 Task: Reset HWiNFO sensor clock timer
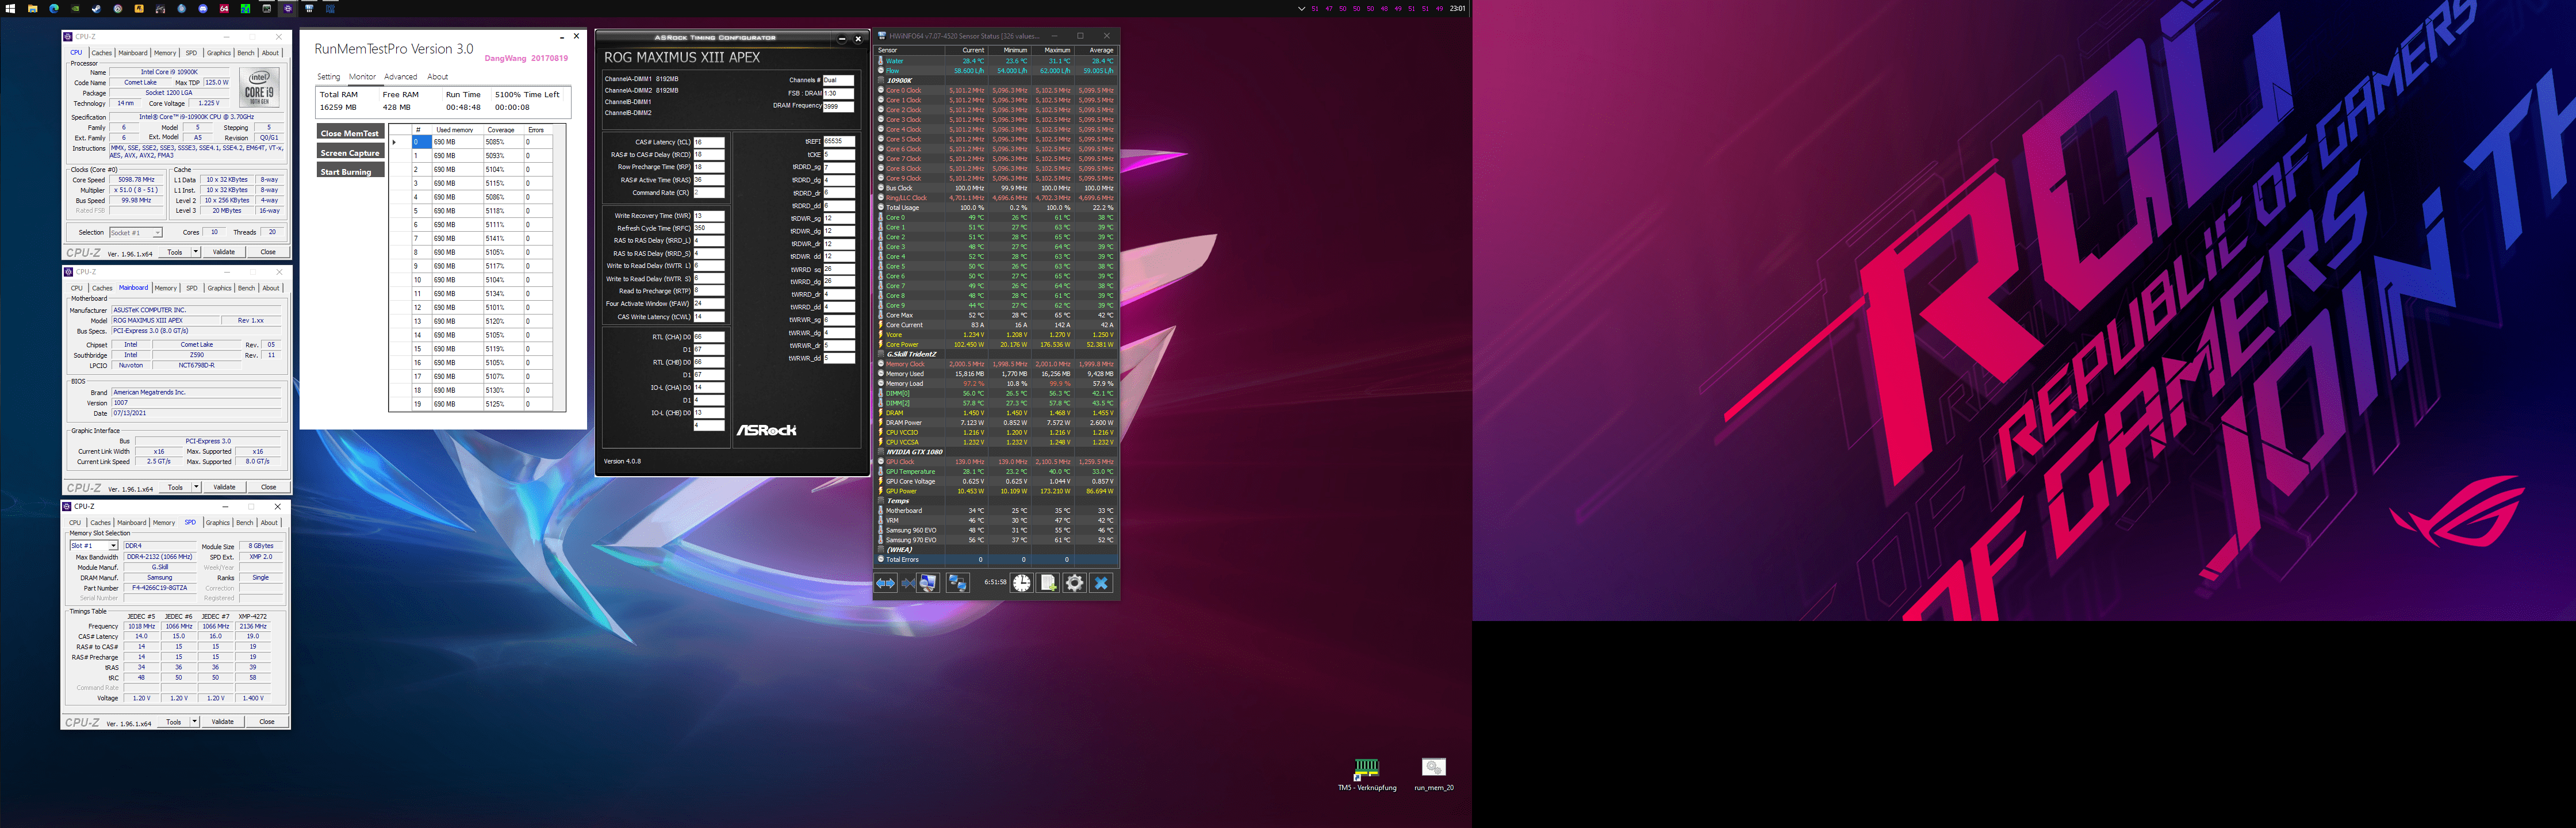click(1021, 583)
